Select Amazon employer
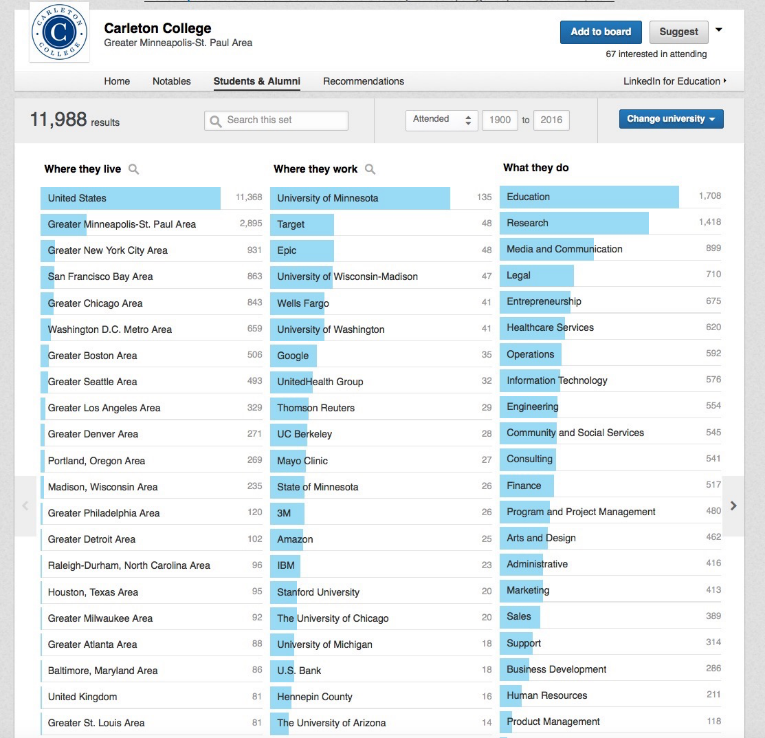The image size is (765, 738). (381, 539)
